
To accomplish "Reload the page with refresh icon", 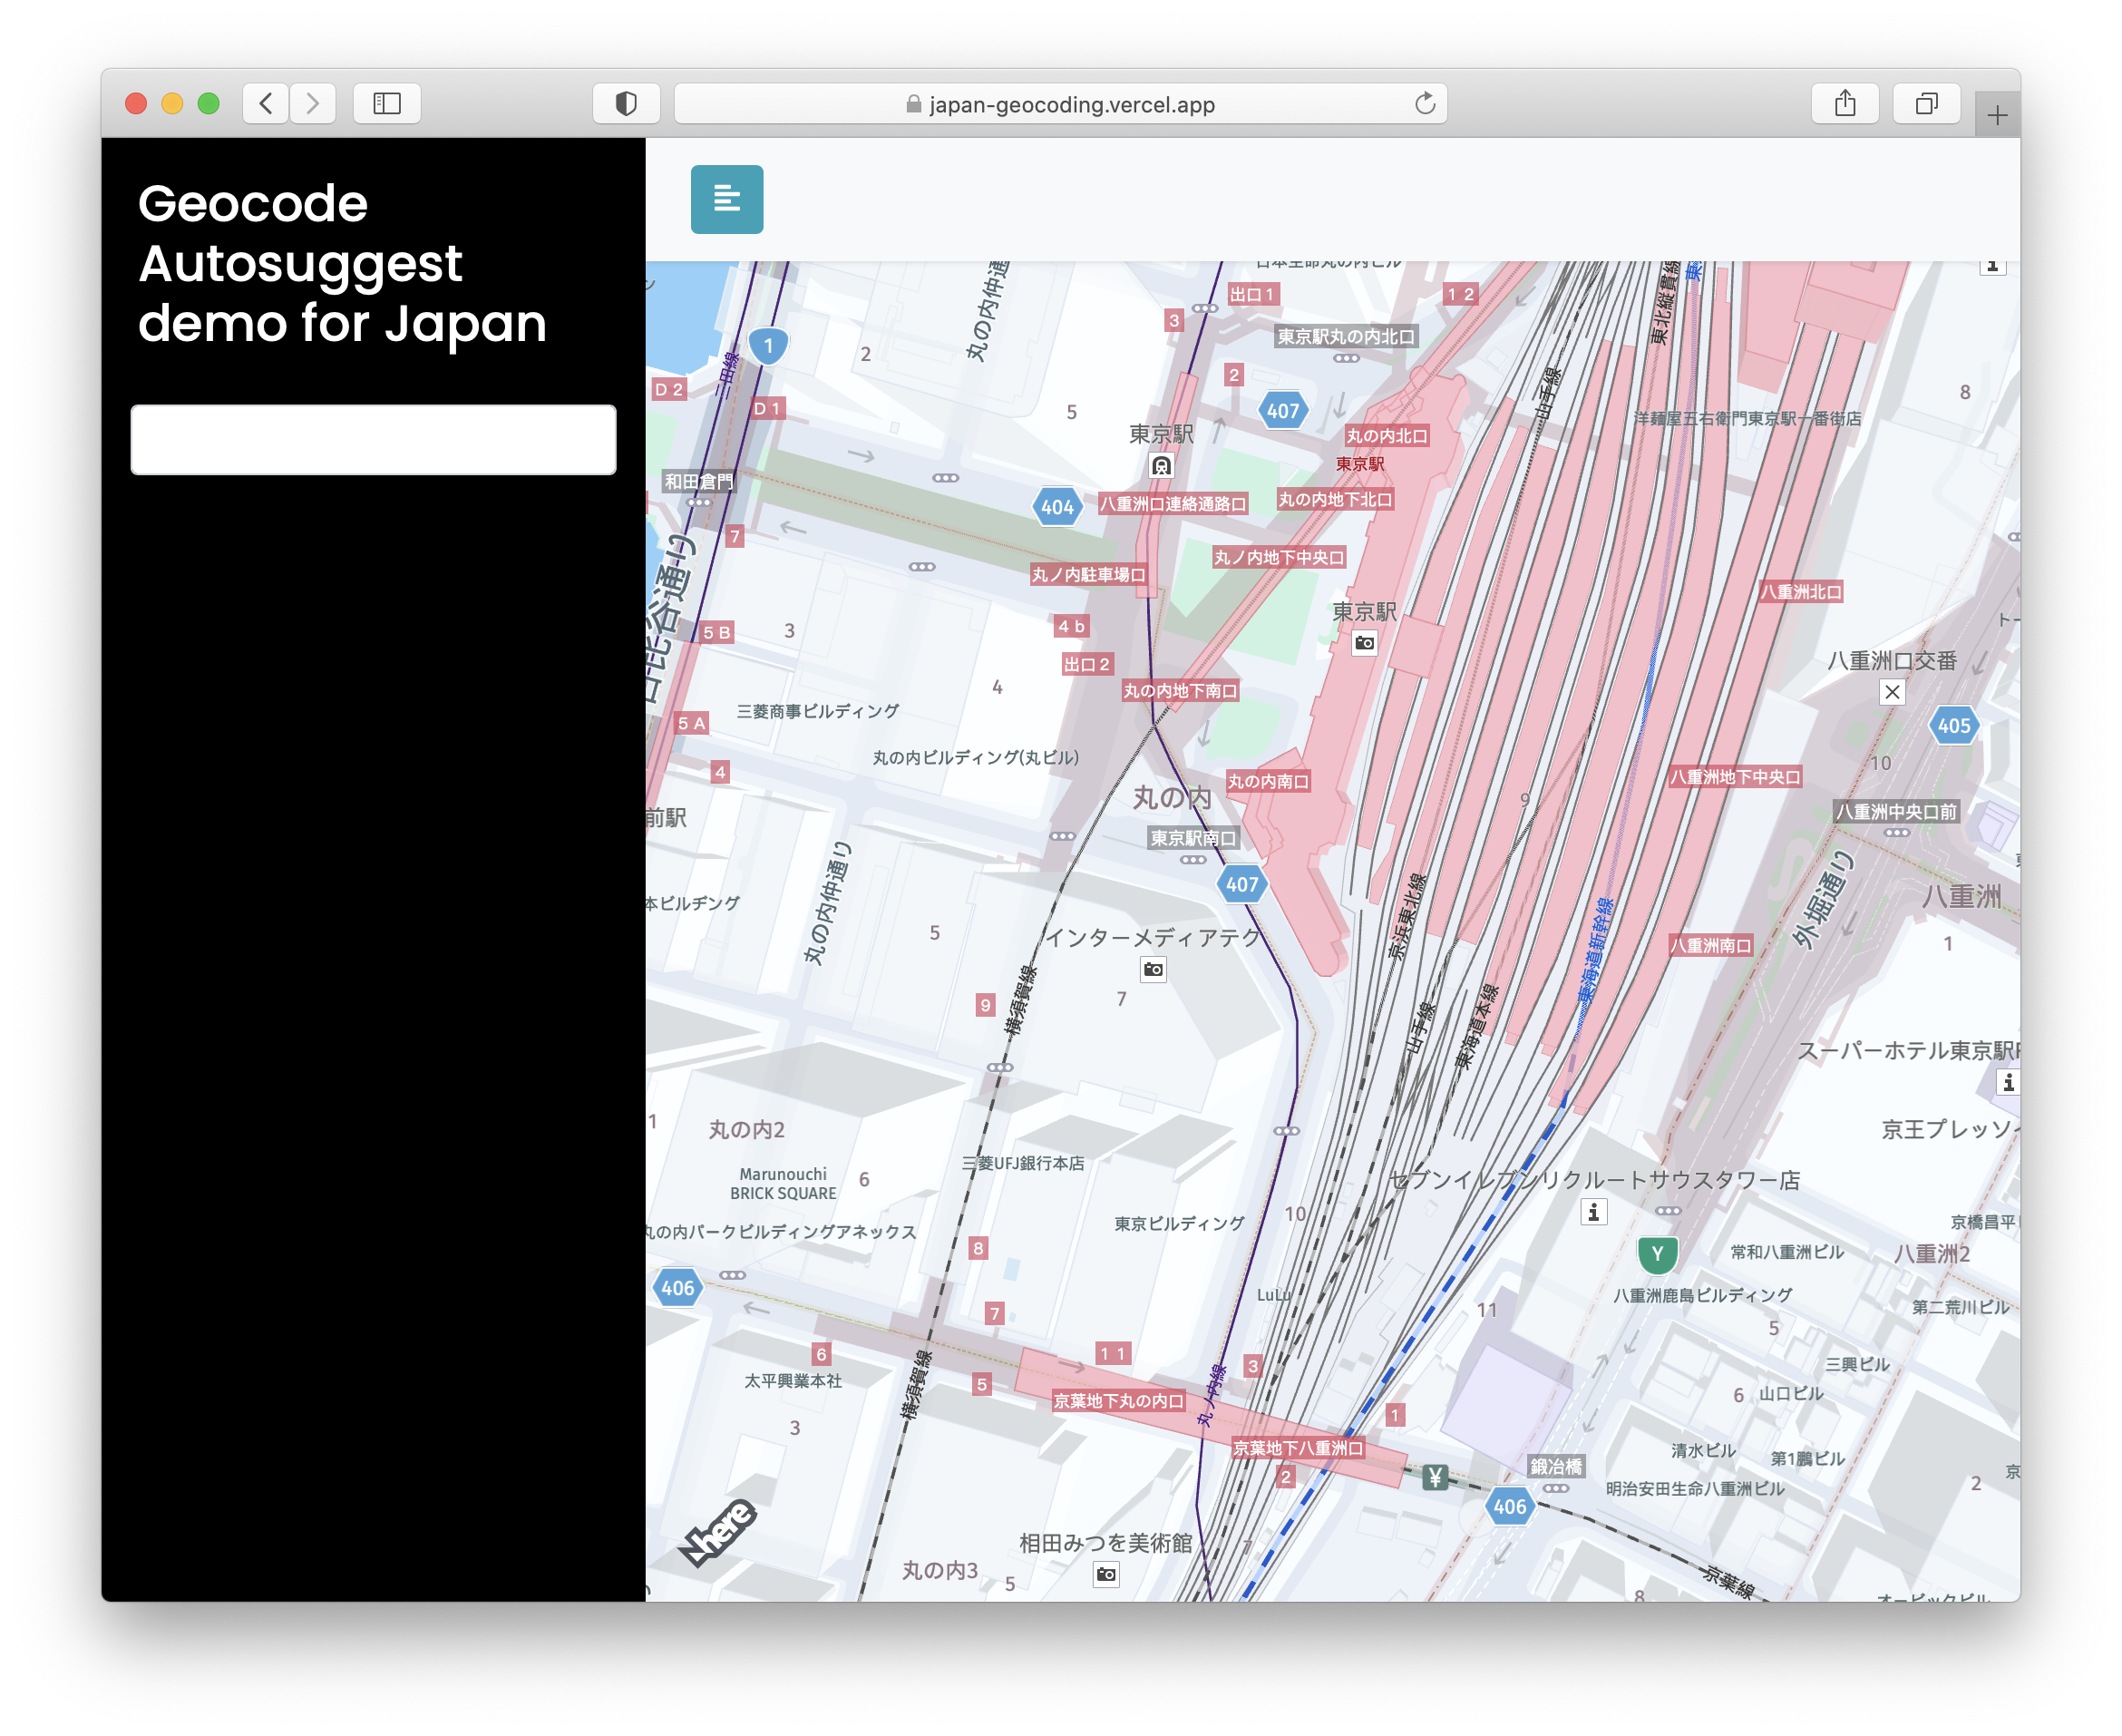I will (x=1425, y=103).
